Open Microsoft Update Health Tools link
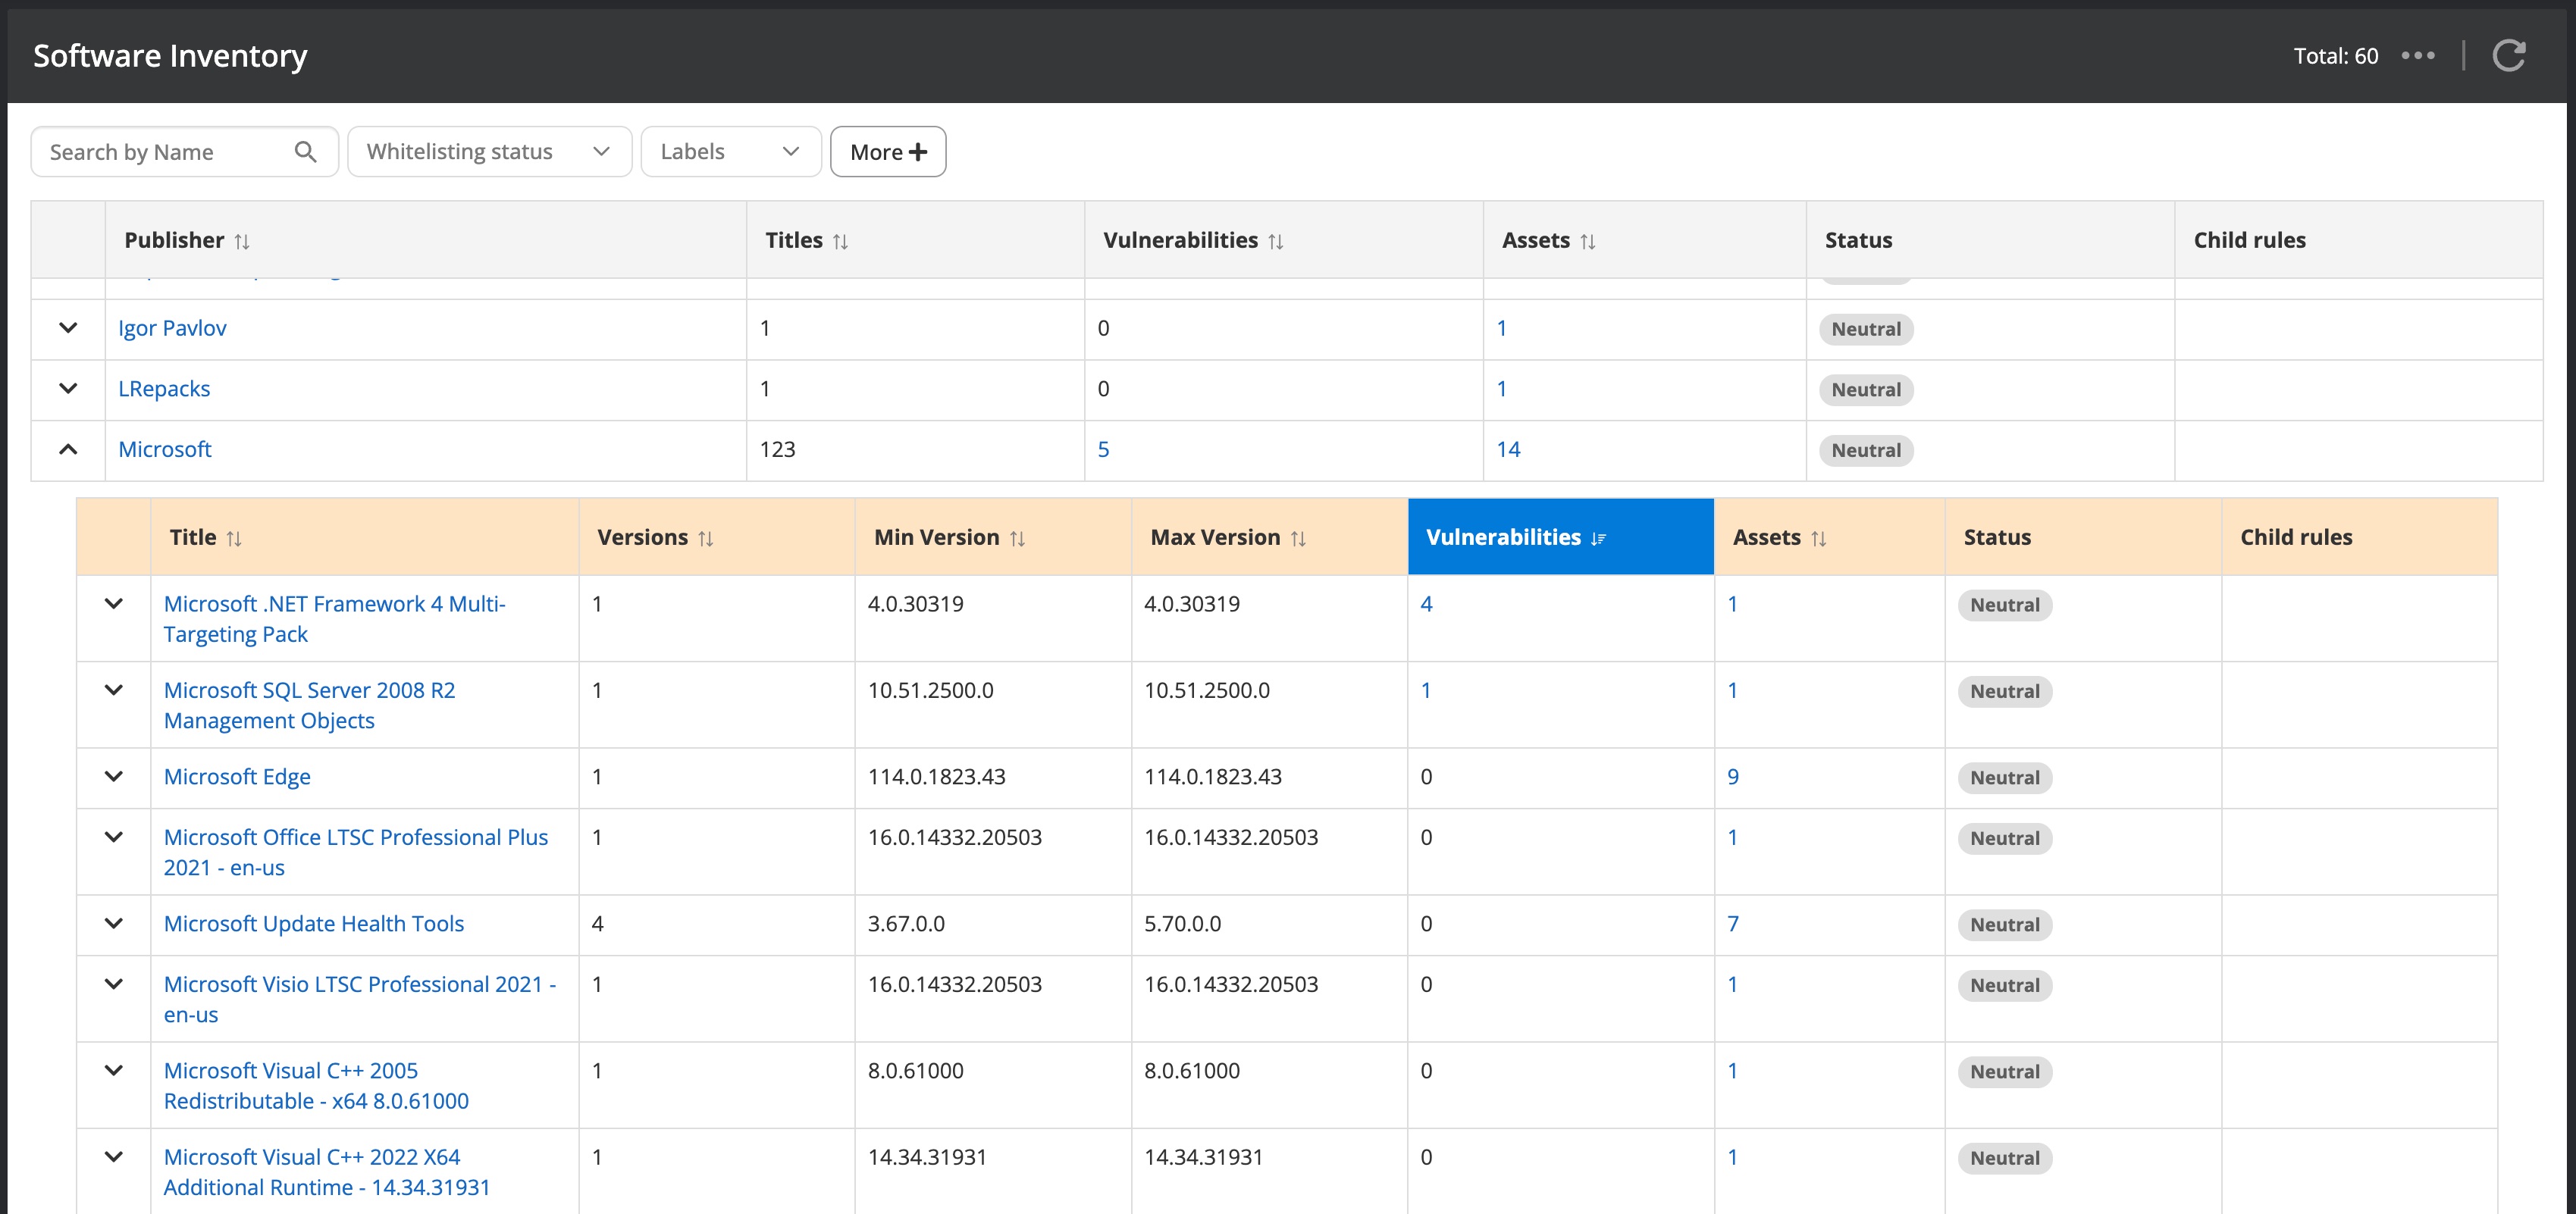Viewport: 2576px width, 1214px height. click(314, 924)
